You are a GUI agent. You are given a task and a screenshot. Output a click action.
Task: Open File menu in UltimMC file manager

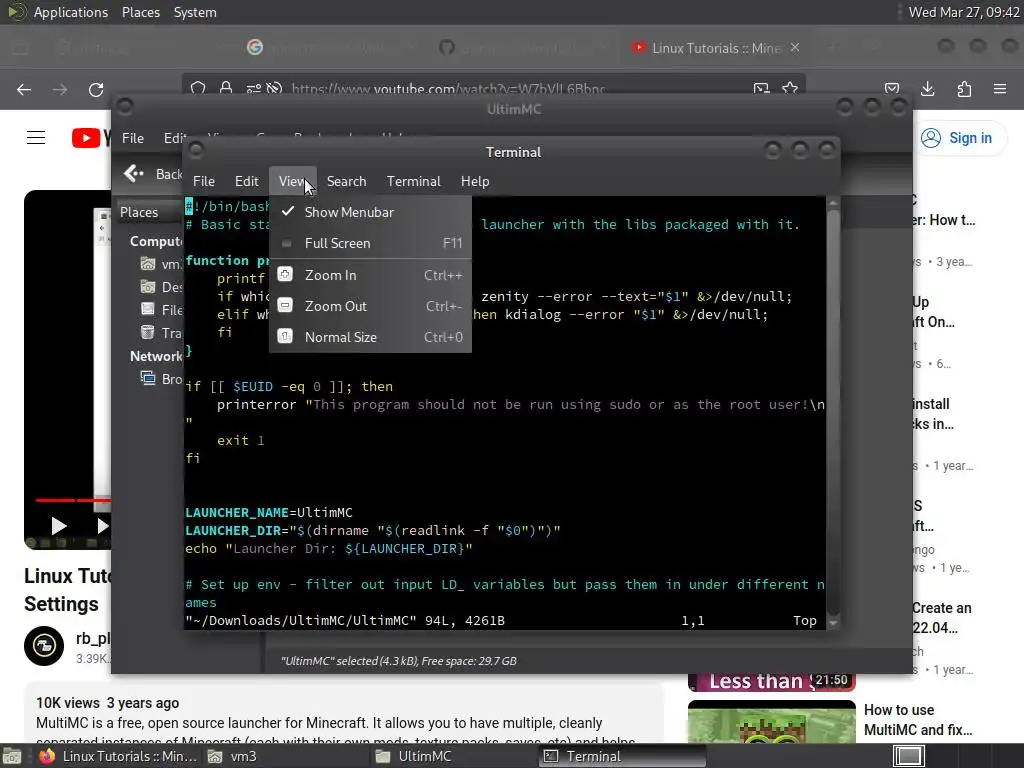pyautogui.click(x=133, y=138)
